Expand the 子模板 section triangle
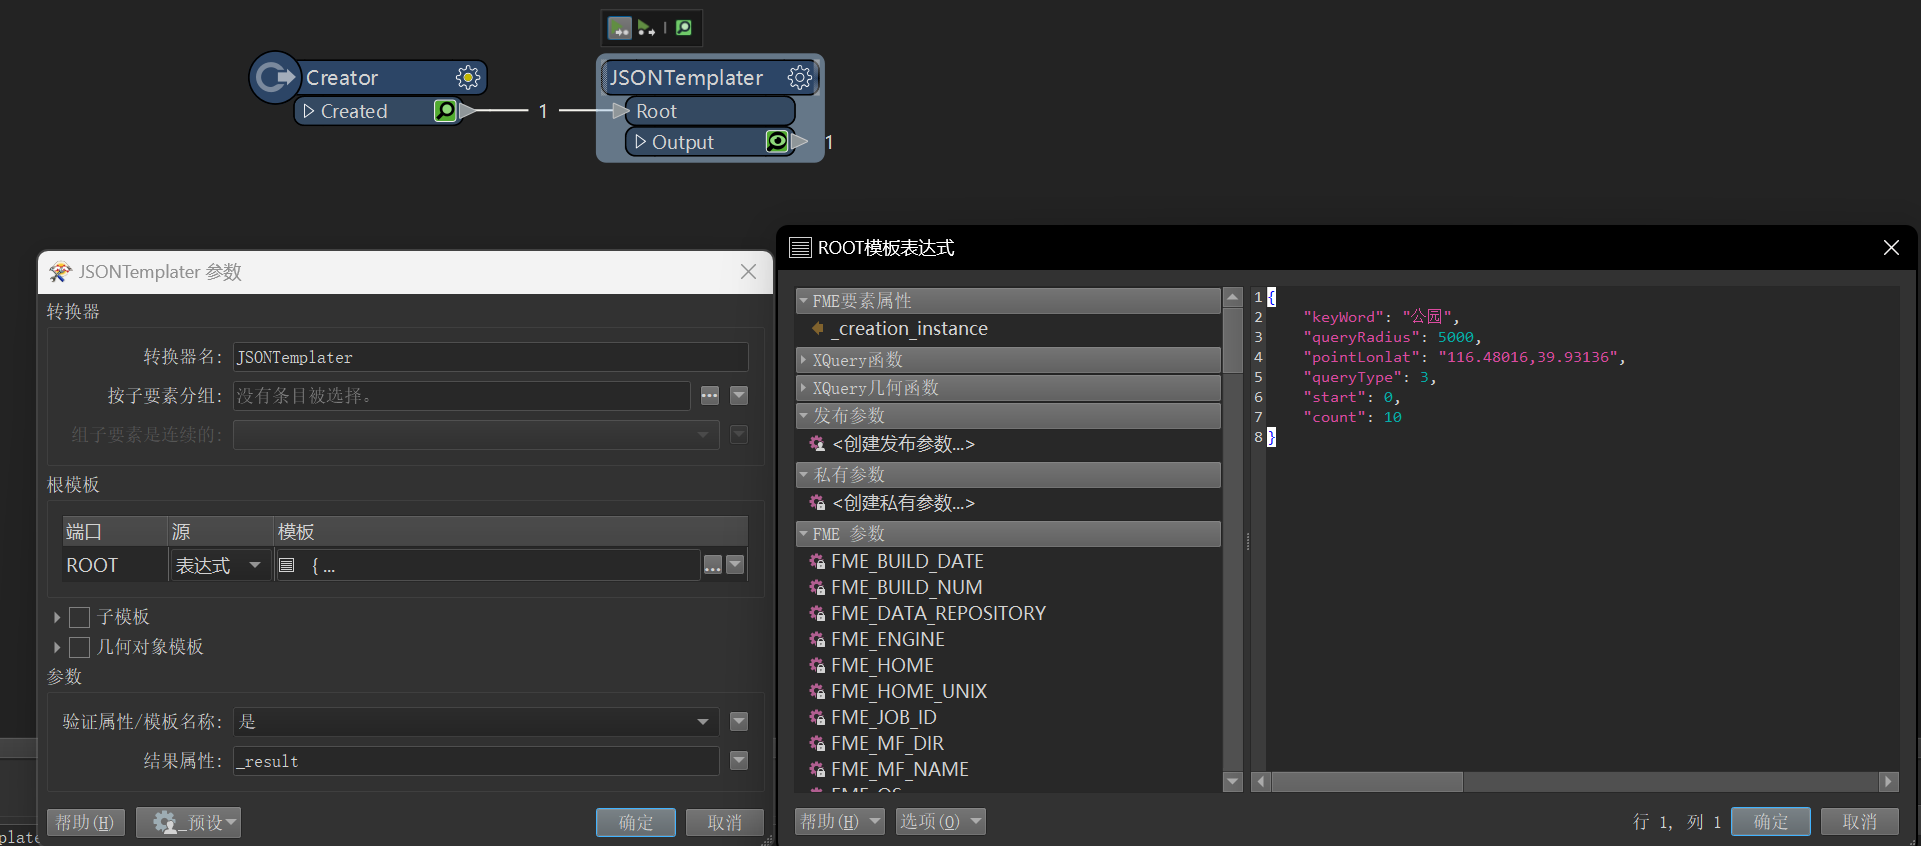The image size is (1921, 846). pyautogui.click(x=57, y=617)
